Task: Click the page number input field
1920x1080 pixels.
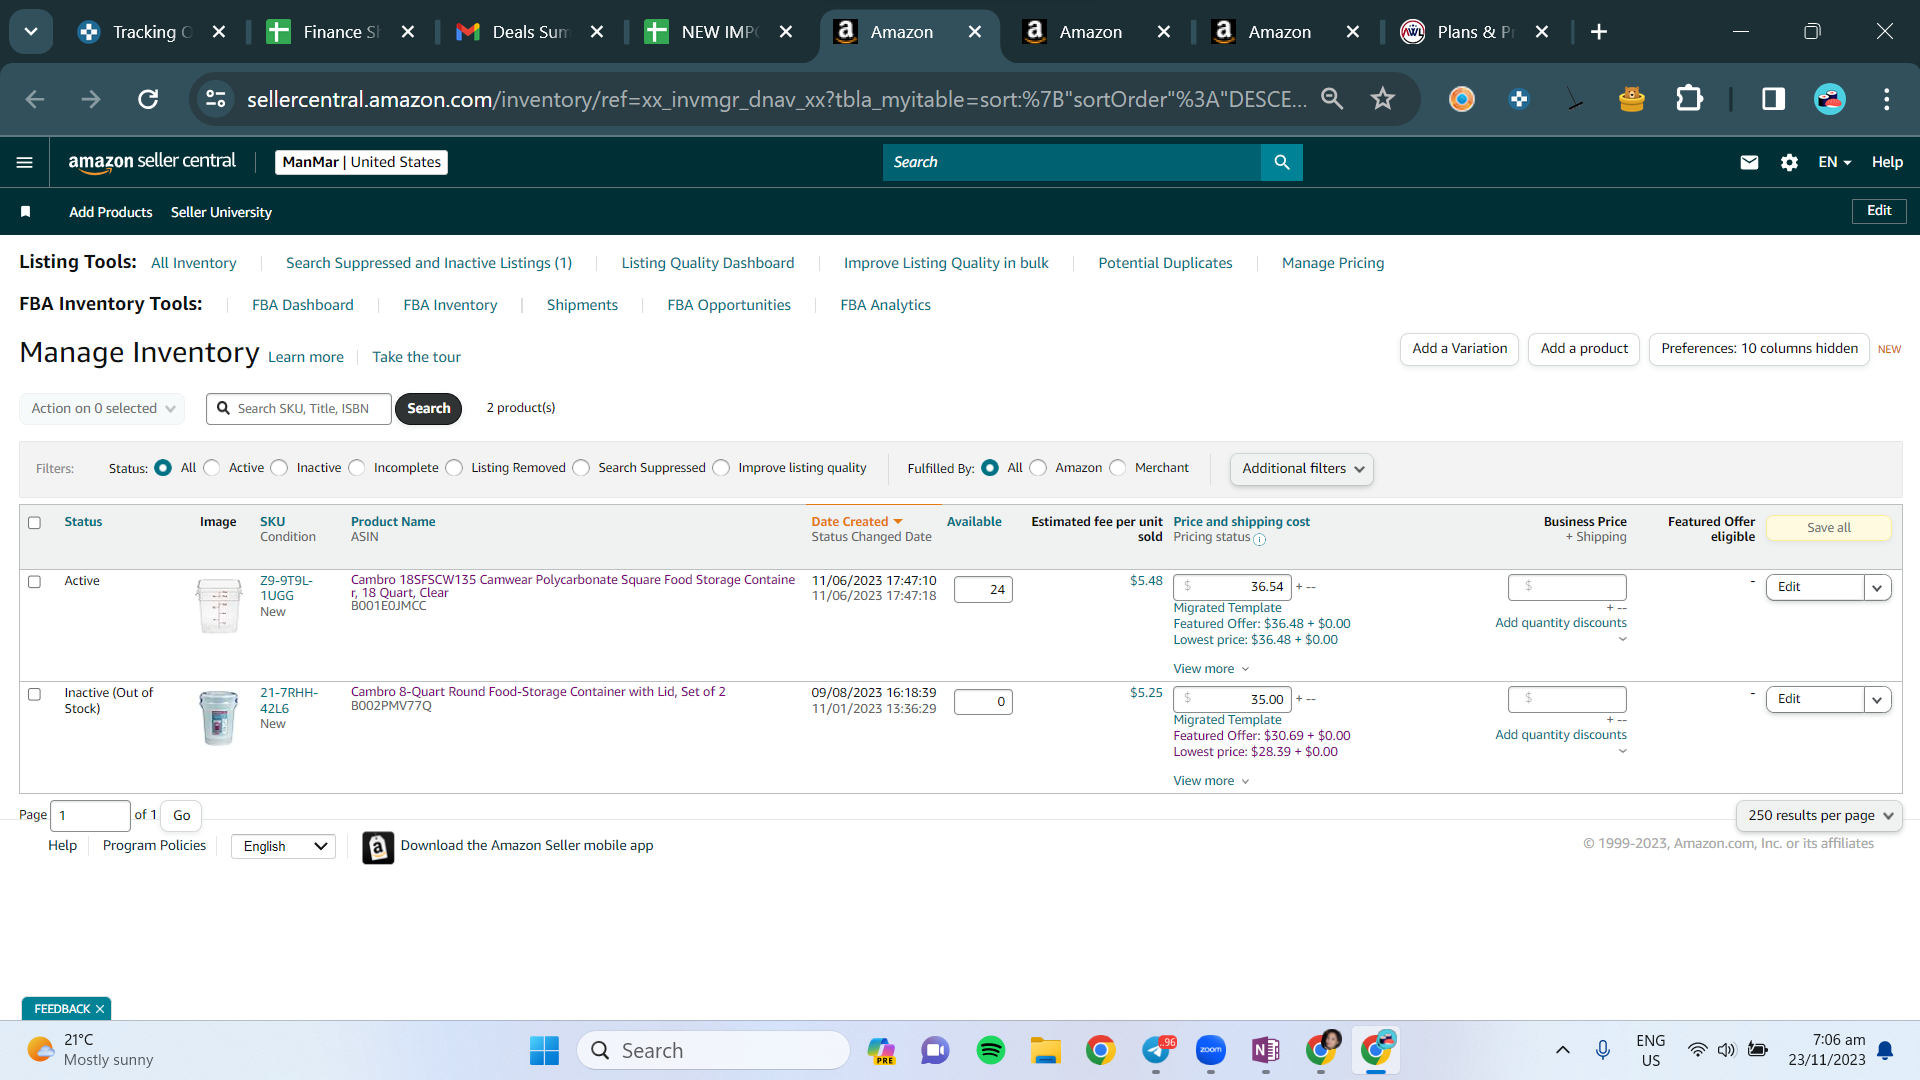Action: (x=90, y=816)
